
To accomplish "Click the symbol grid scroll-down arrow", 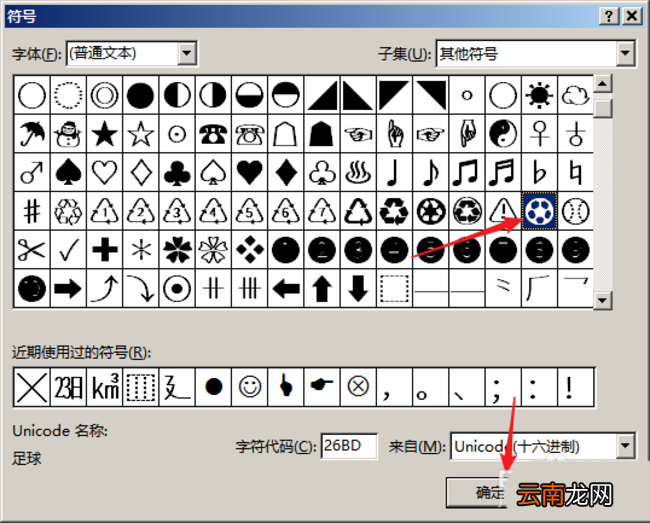I will click(x=603, y=300).
